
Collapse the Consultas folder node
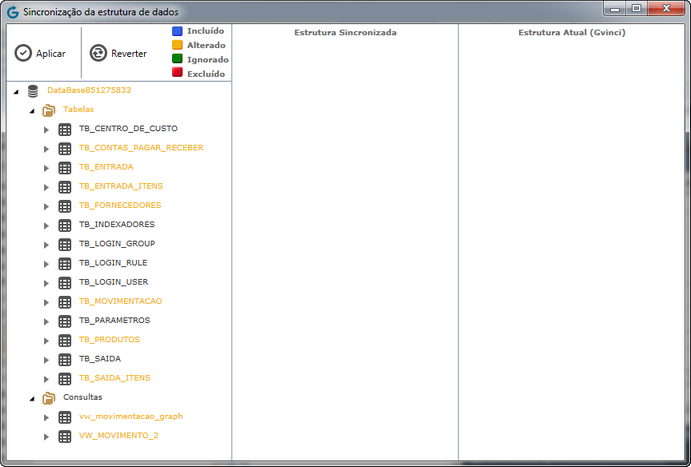31,398
